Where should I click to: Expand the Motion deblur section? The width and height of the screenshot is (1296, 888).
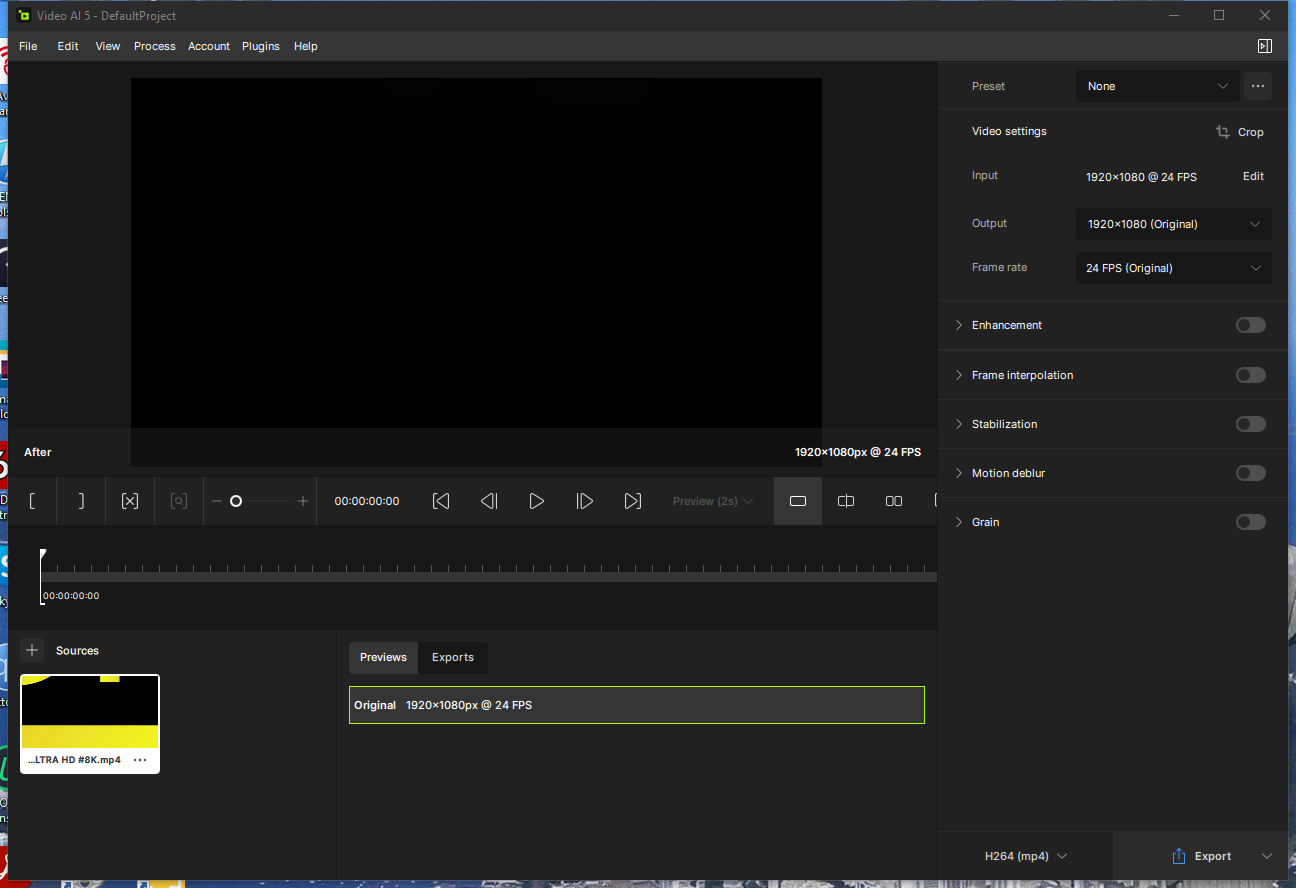pos(959,473)
